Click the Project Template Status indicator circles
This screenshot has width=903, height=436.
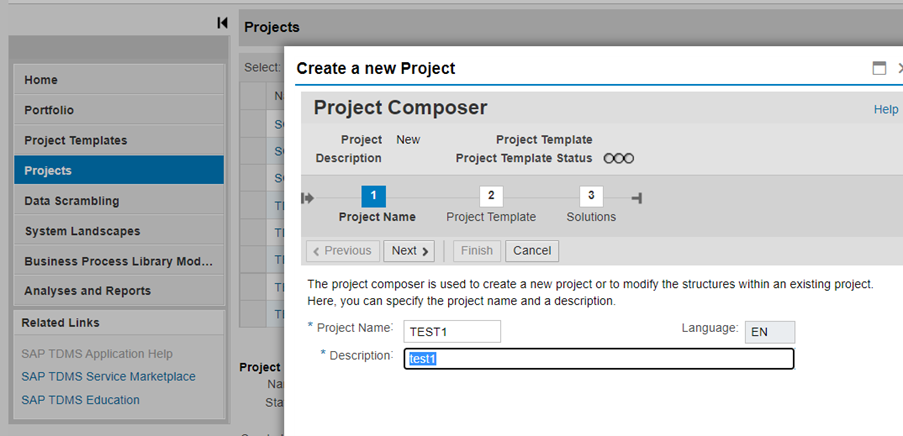pos(618,158)
